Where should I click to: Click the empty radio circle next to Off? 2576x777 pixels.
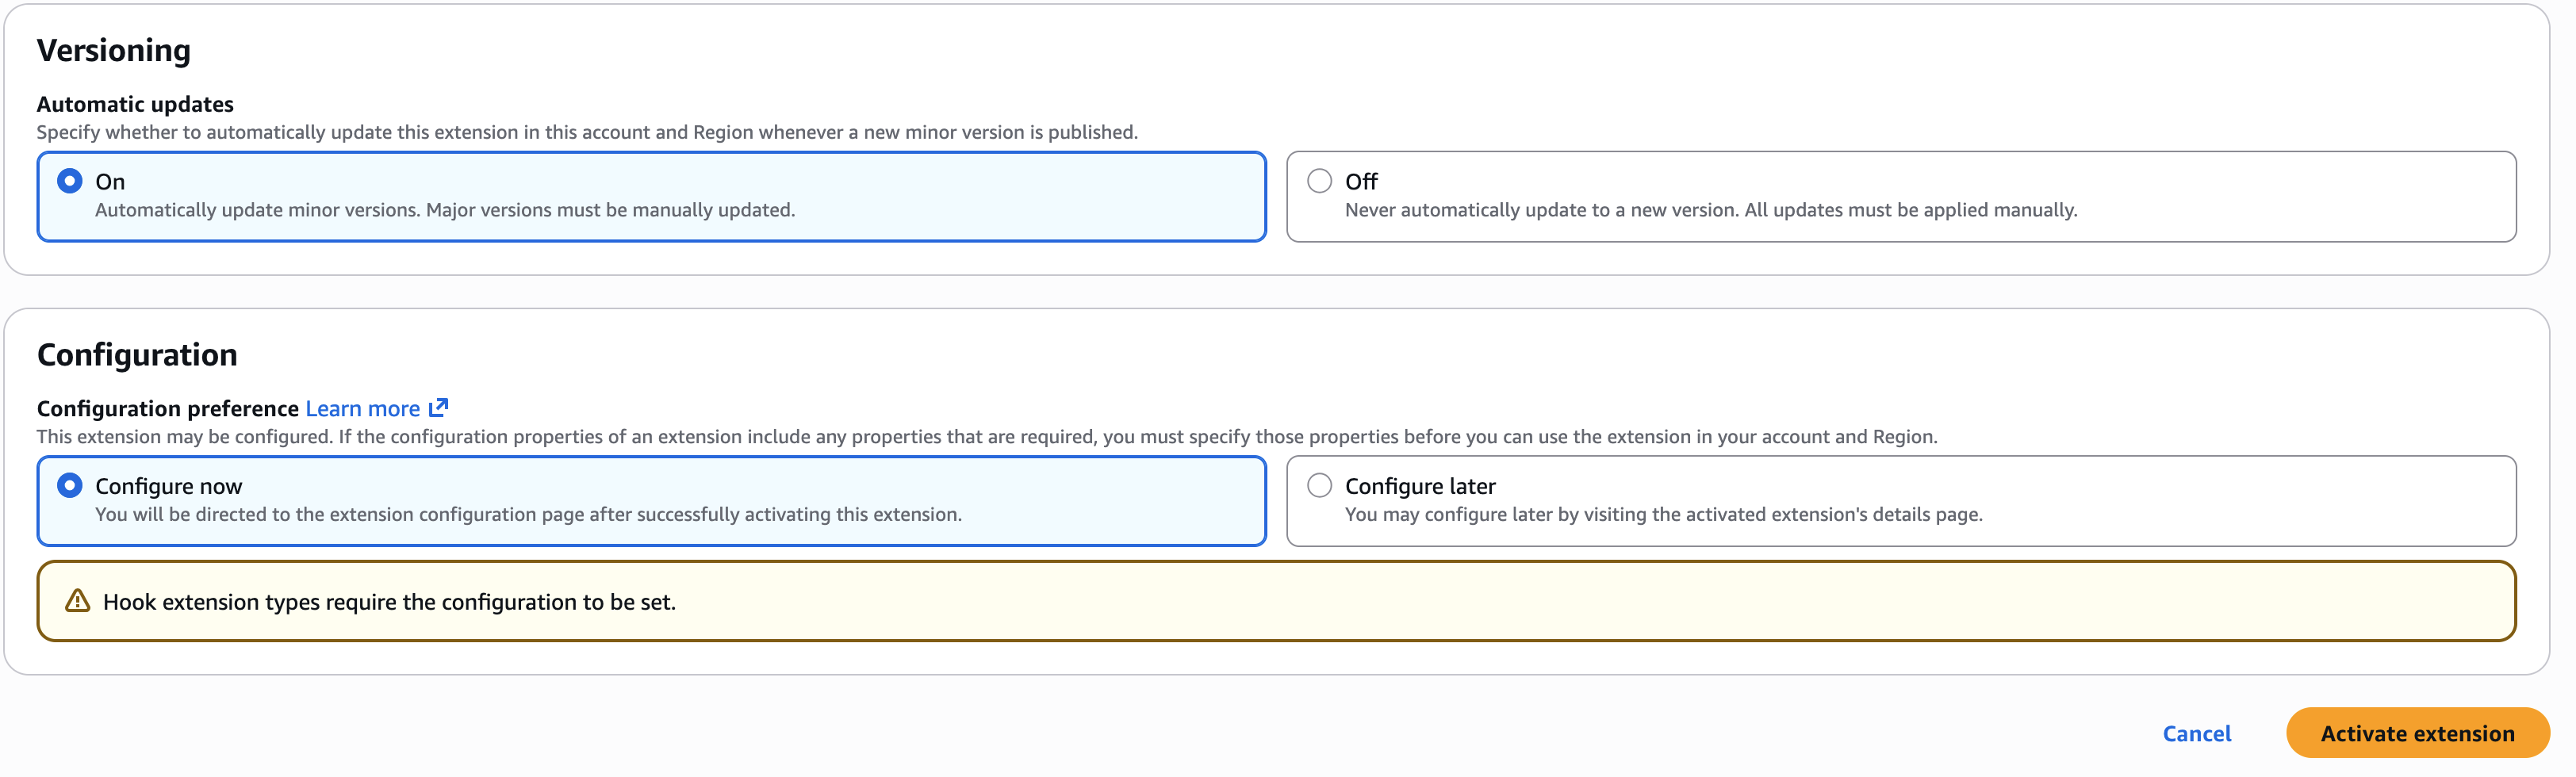click(1320, 181)
